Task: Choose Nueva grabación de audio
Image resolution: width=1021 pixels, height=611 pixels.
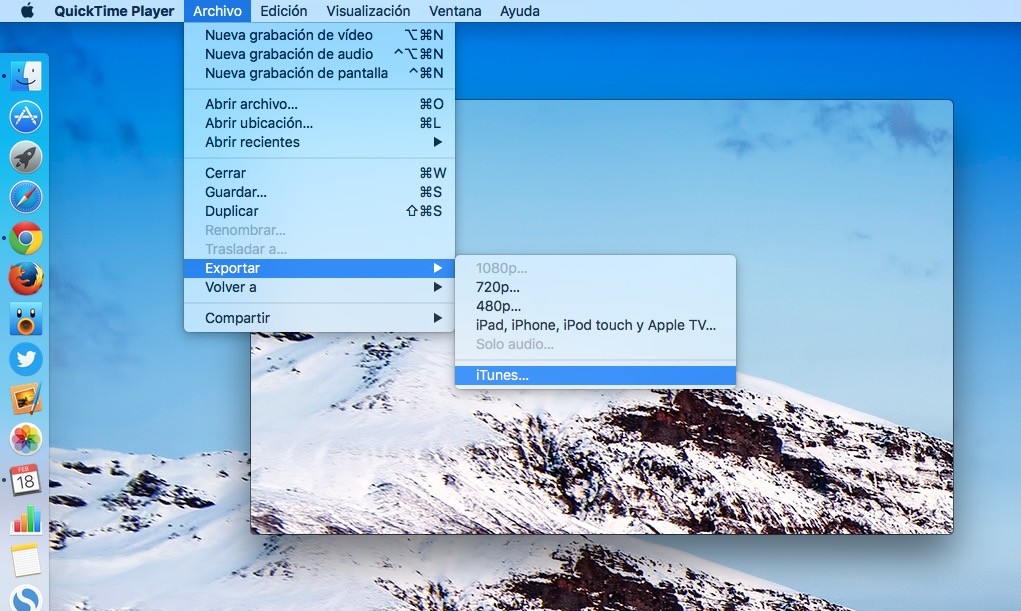Action: [319, 54]
